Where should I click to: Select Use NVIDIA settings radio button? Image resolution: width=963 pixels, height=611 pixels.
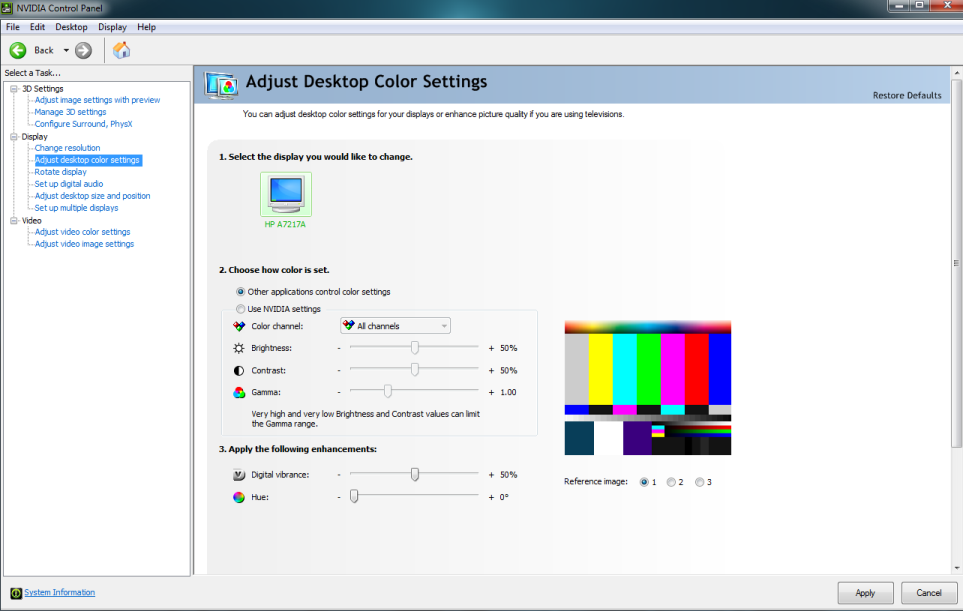tap(240, 309)
